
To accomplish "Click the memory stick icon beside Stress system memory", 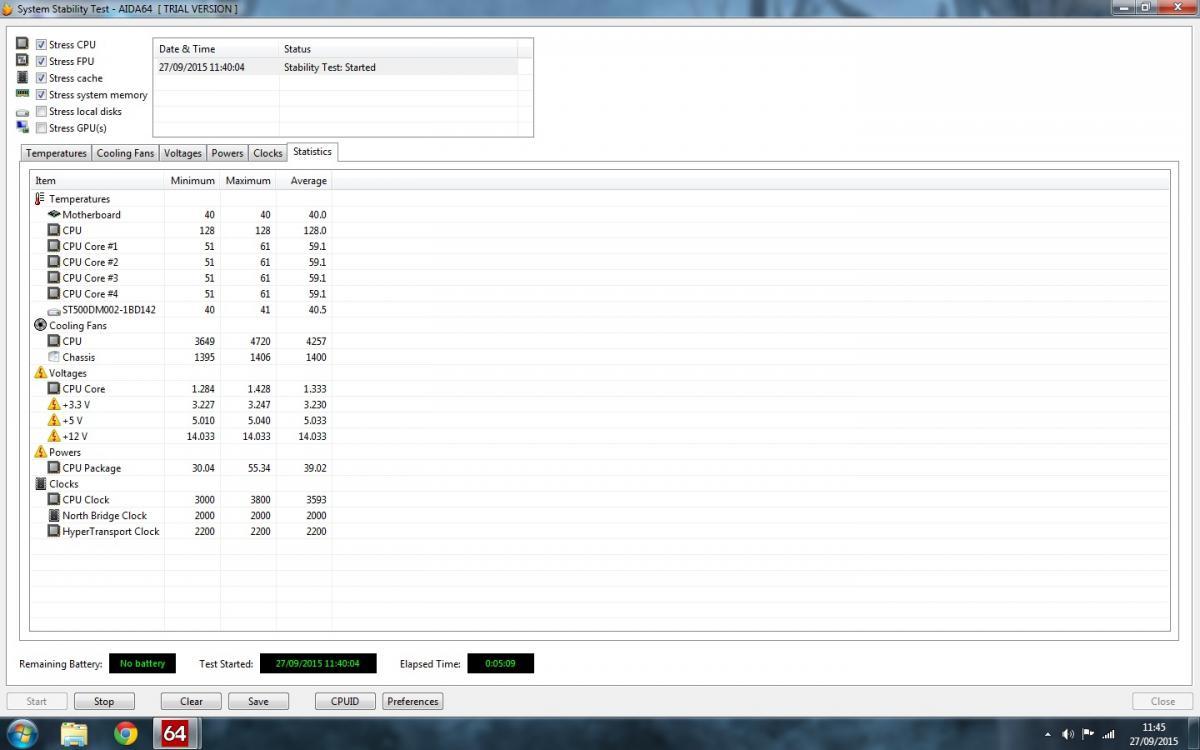I will 22,94.
